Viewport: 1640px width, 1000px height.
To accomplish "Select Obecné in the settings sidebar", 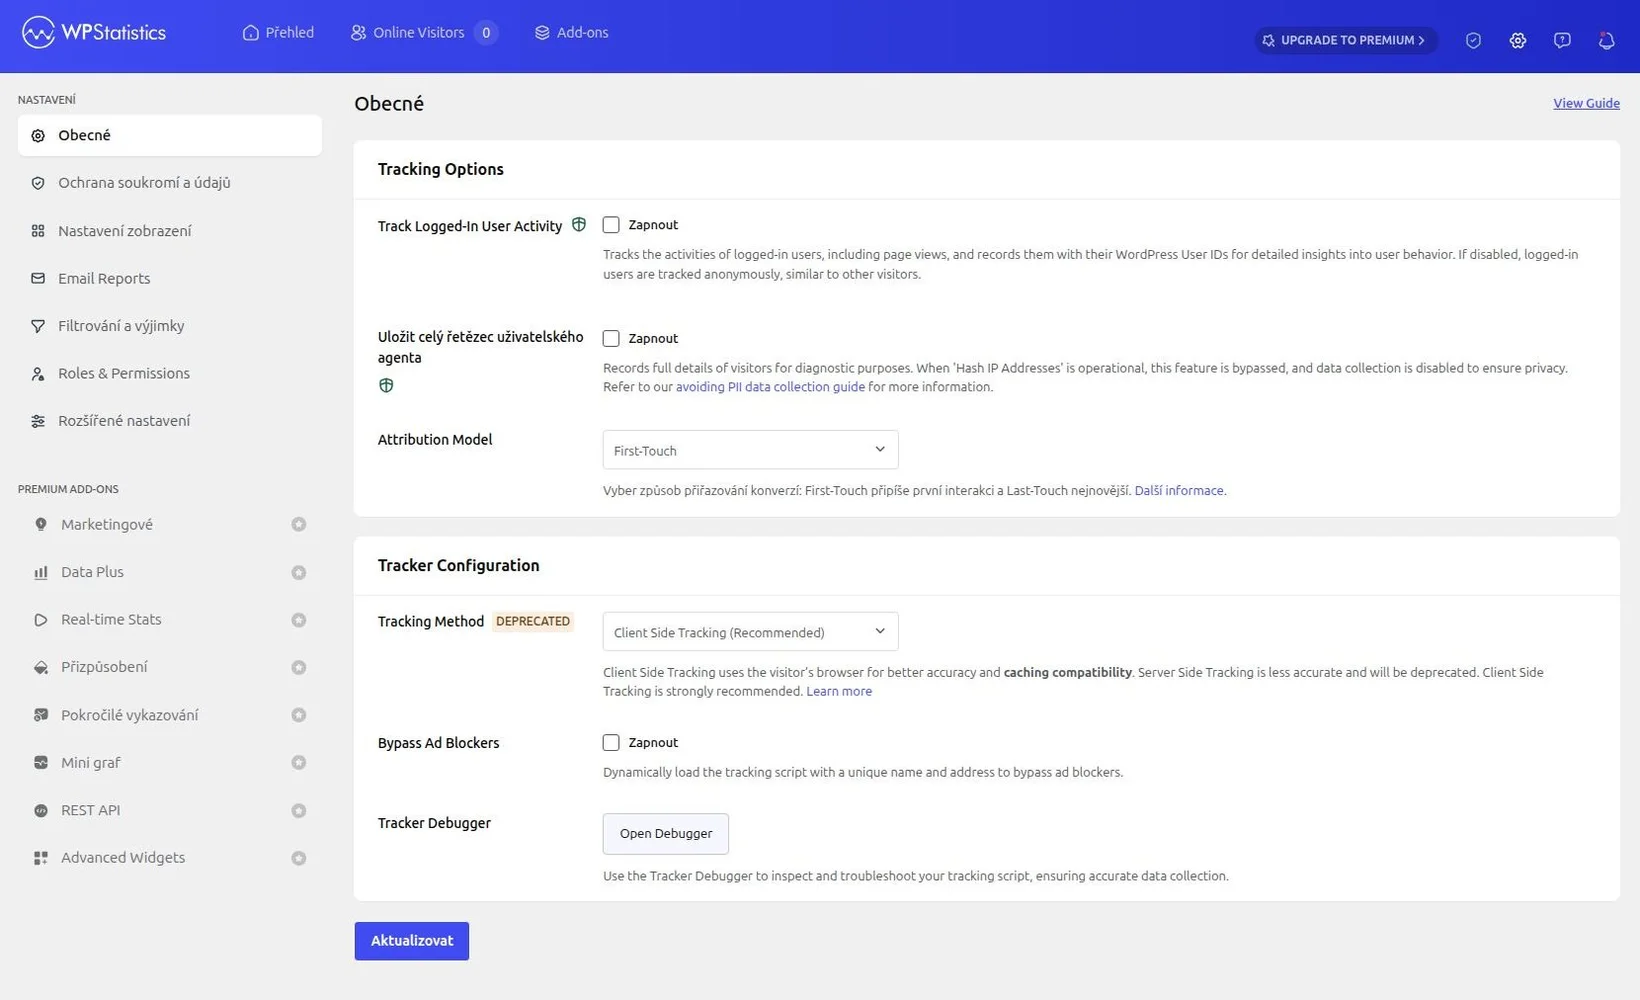I will point(170,135).
